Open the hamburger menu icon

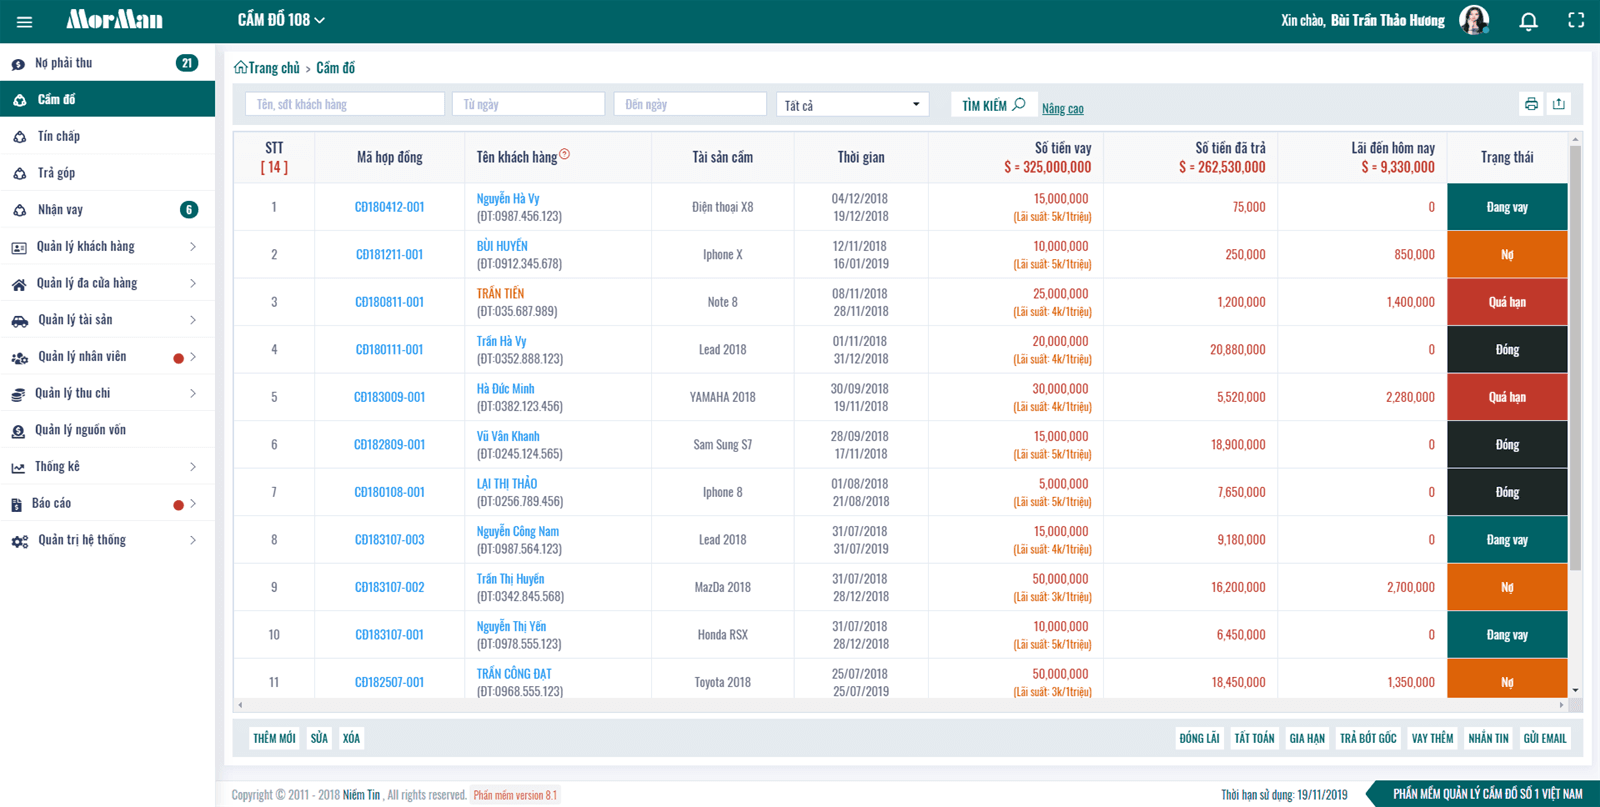pyautogui.click(x=24, y=21)
